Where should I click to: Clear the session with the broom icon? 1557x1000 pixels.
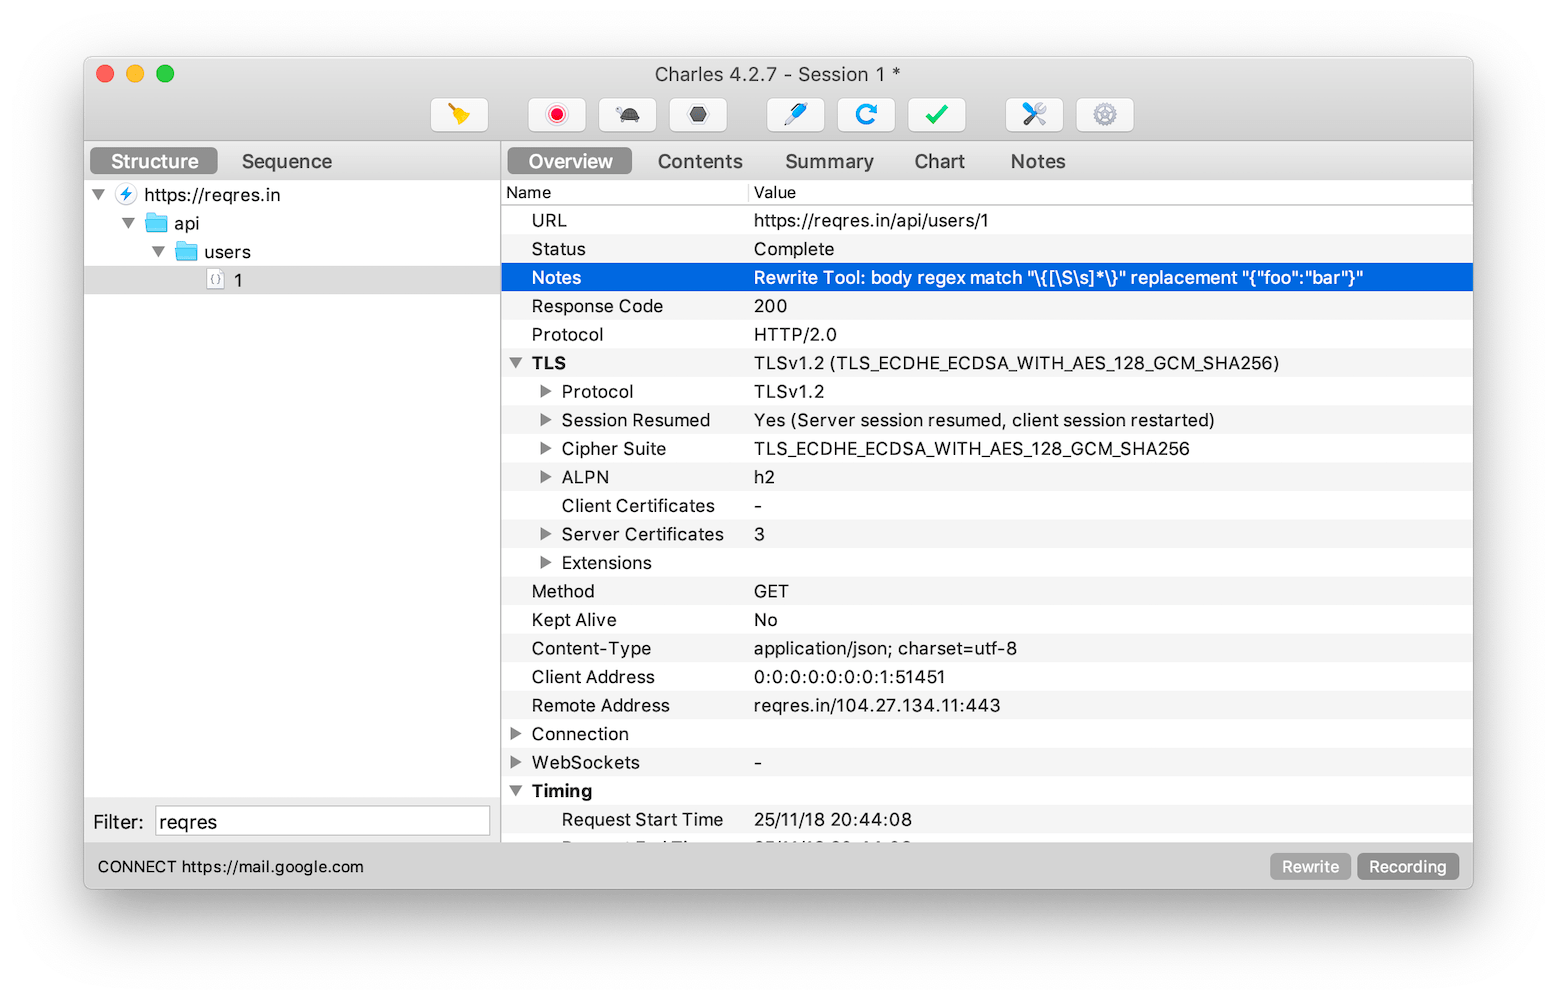[459, 114]
